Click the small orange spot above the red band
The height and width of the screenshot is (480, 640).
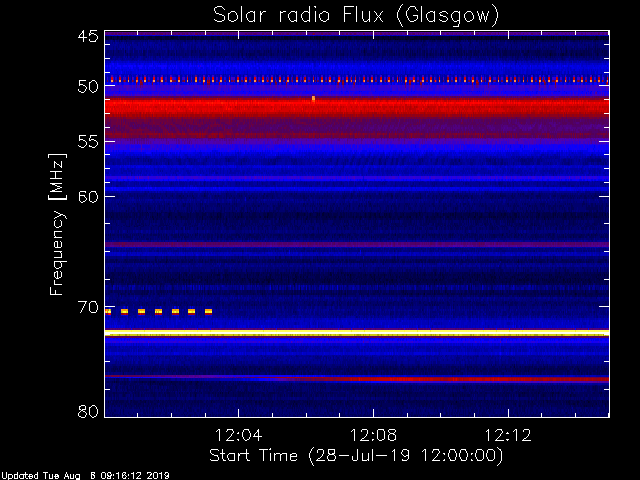click(313, 98)
